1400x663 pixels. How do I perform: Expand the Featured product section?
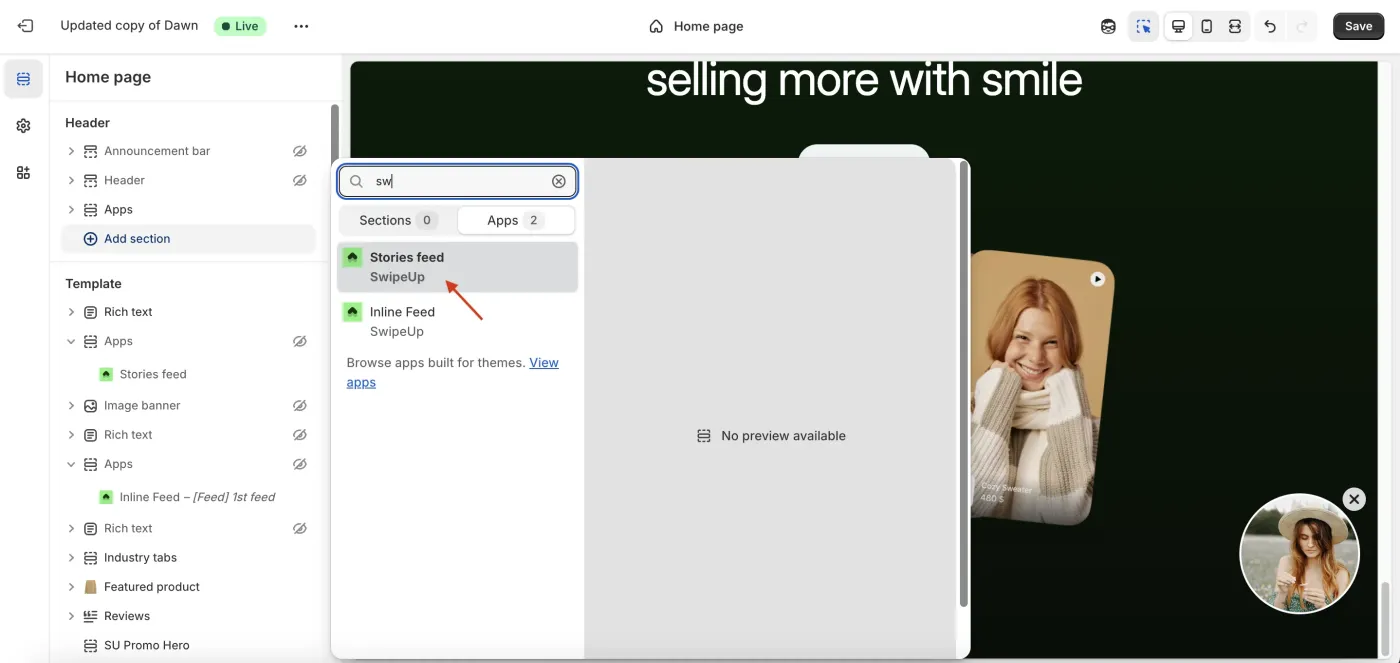pyautogui.click(x=71, y=586)
